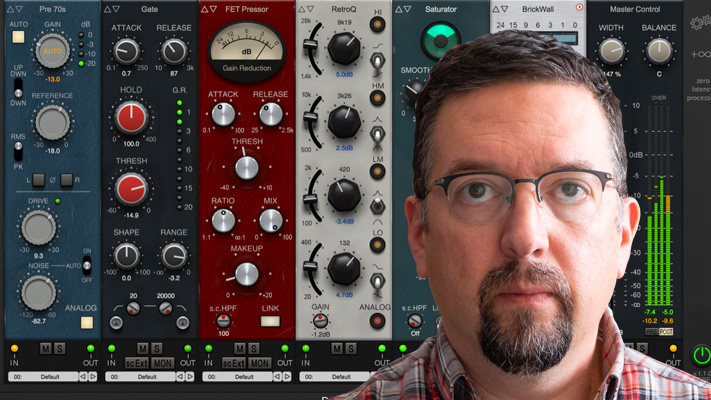Flip the noise AUTO on/off switch
The image size is (711, 400).
click(87, 266)
